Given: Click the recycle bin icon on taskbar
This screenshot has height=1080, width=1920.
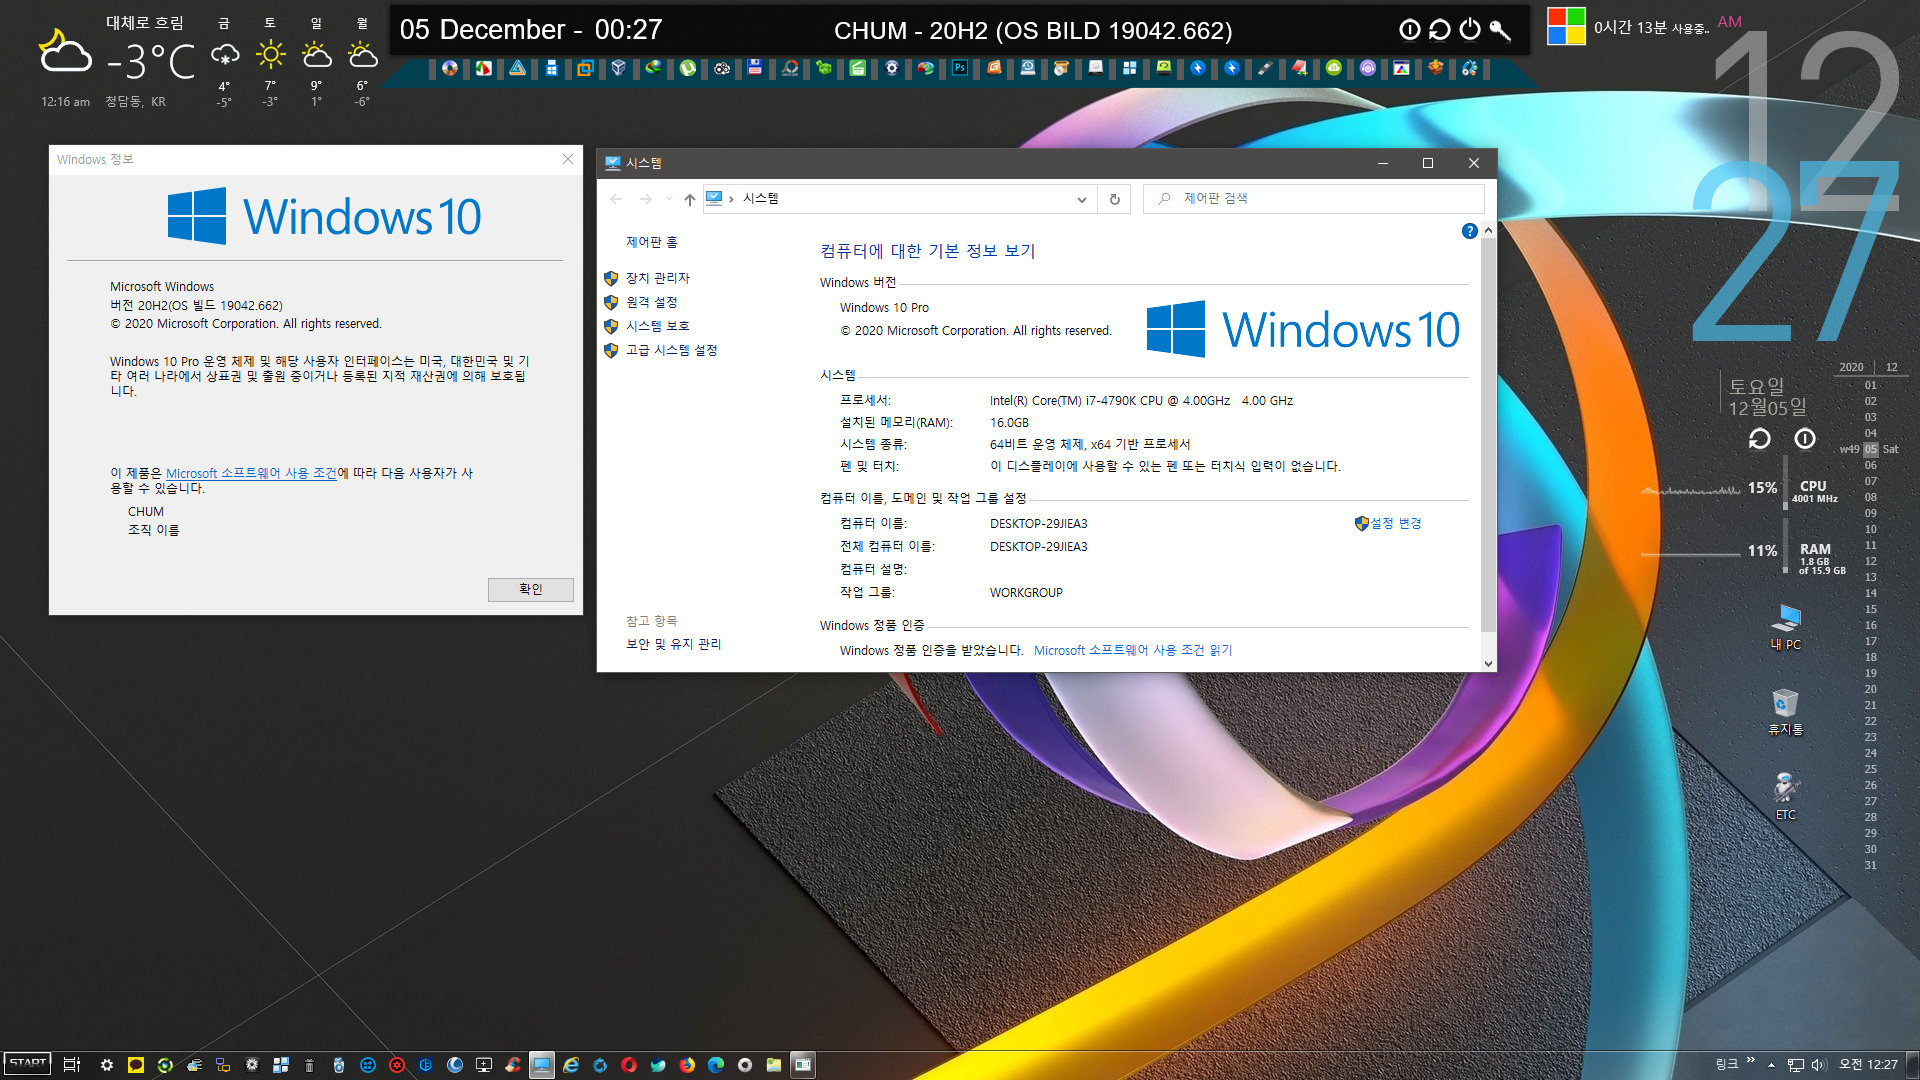Looking at the screenshot, I should coord(310,1065).
